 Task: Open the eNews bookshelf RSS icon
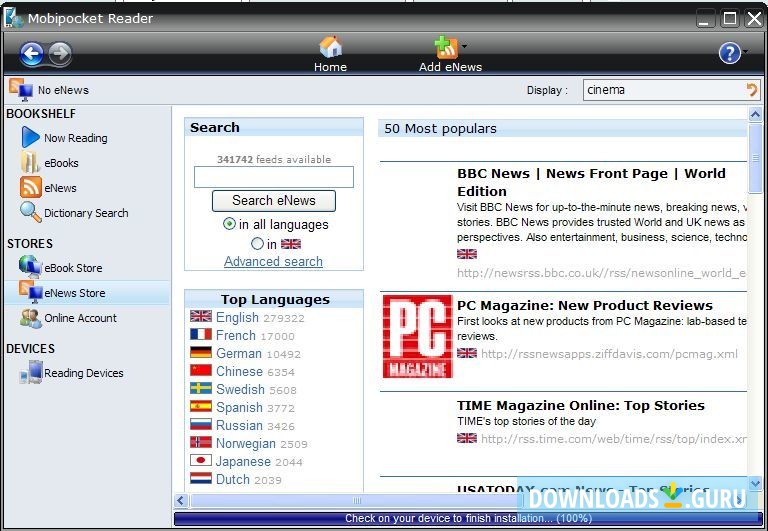click(x=30, y=187)
